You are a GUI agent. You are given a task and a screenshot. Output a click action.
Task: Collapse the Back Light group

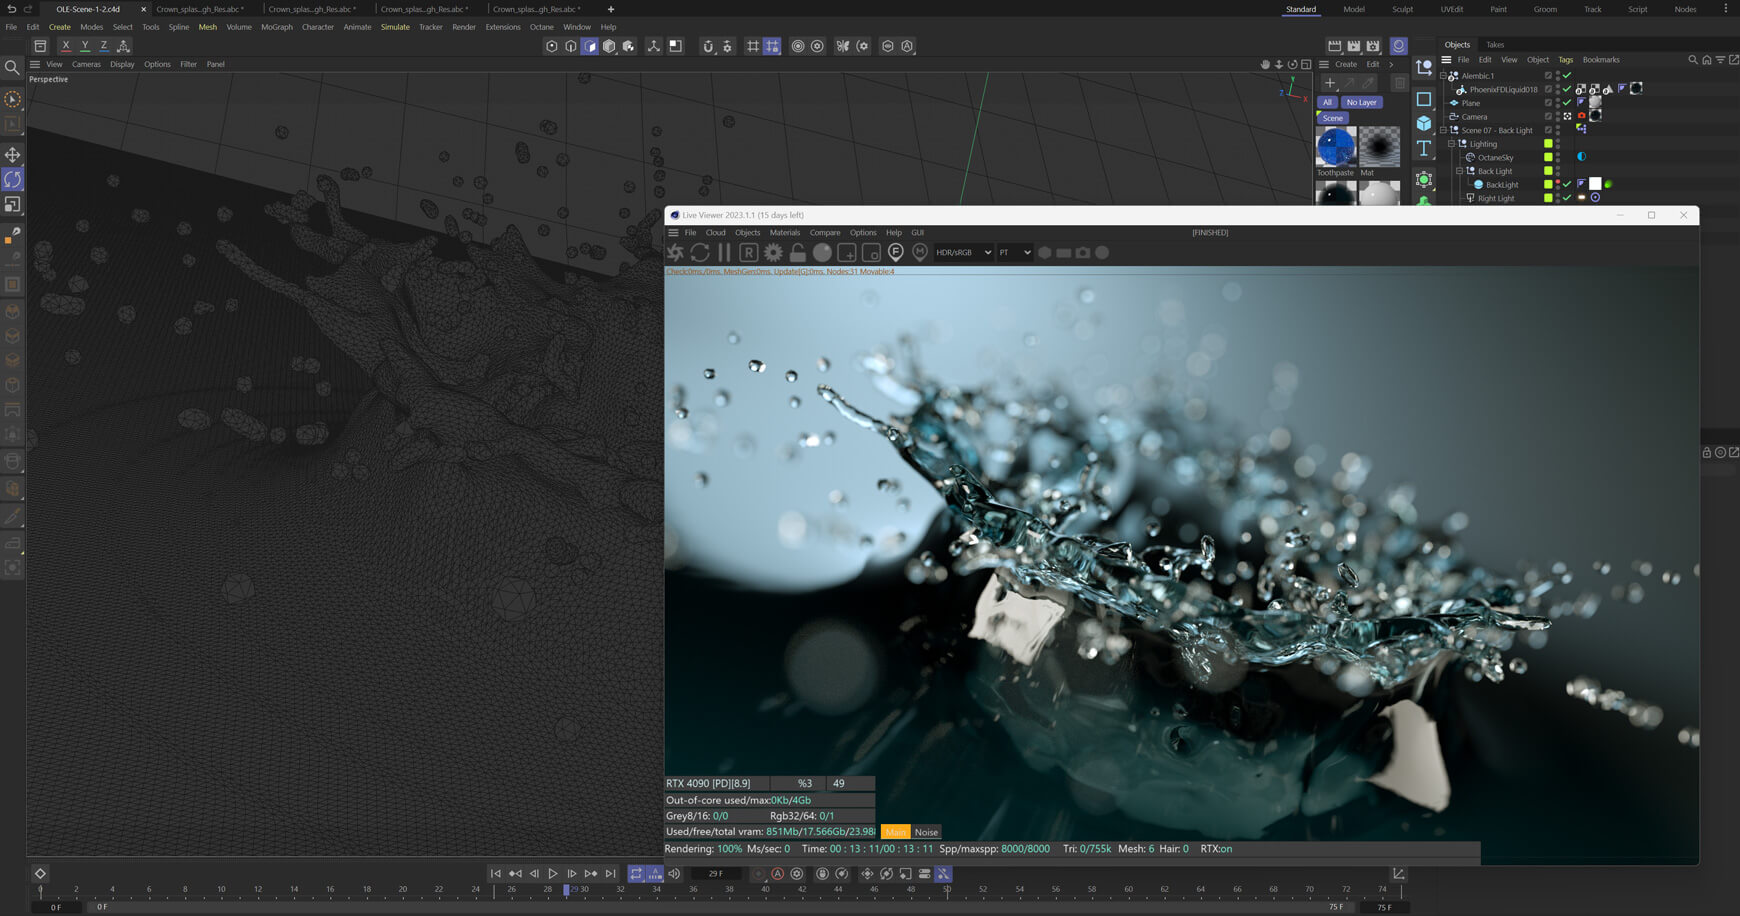(1459, 171)
